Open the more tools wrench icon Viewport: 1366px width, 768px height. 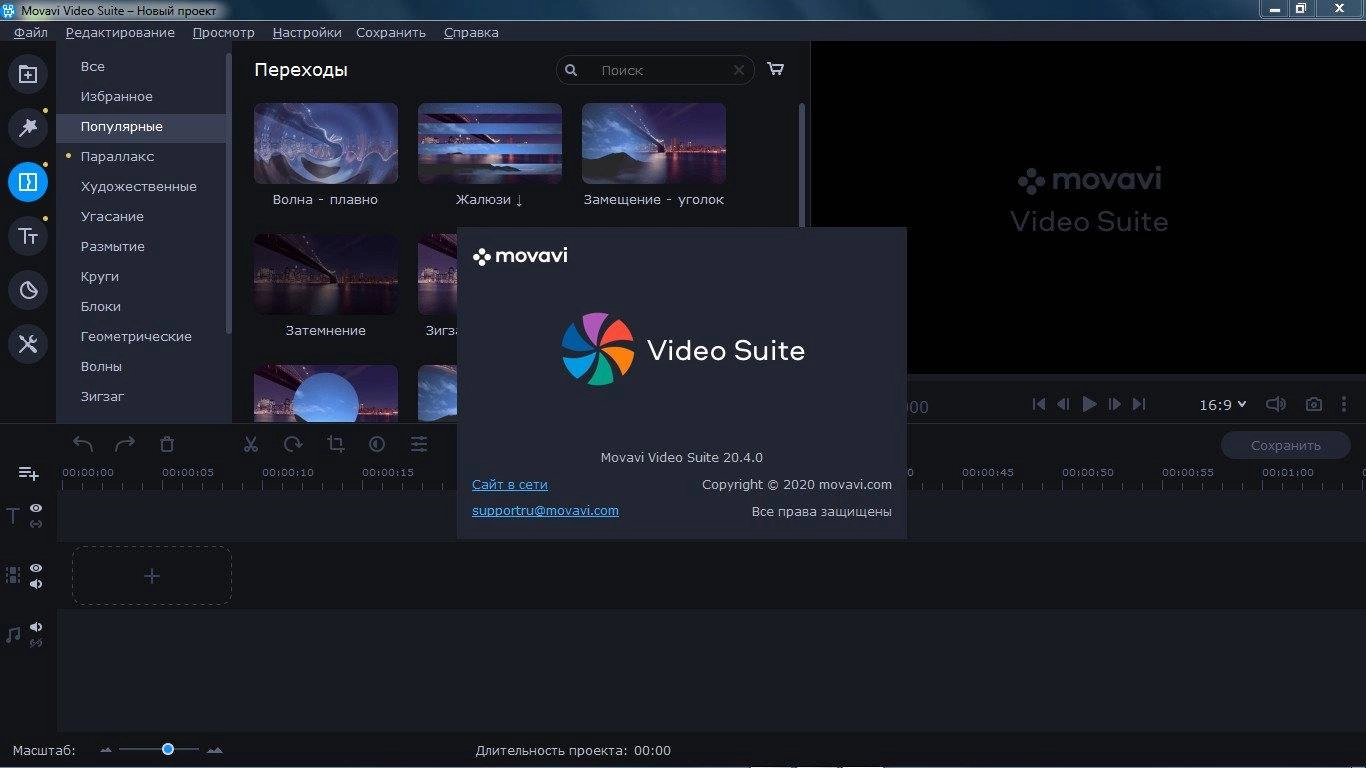(28, 344)
